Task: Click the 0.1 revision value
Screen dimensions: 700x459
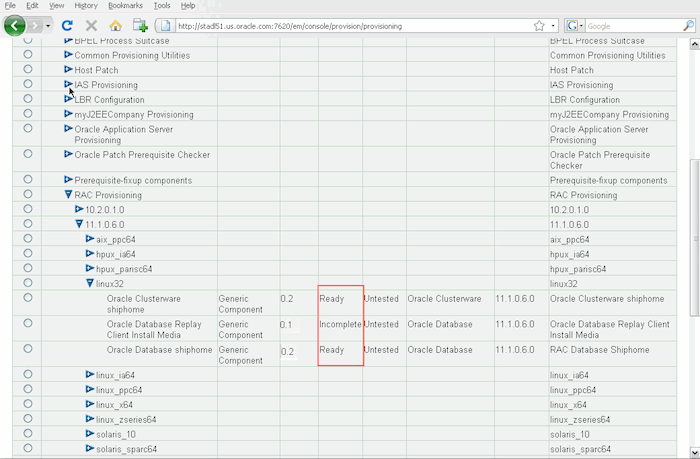Action: coord(286,325)
